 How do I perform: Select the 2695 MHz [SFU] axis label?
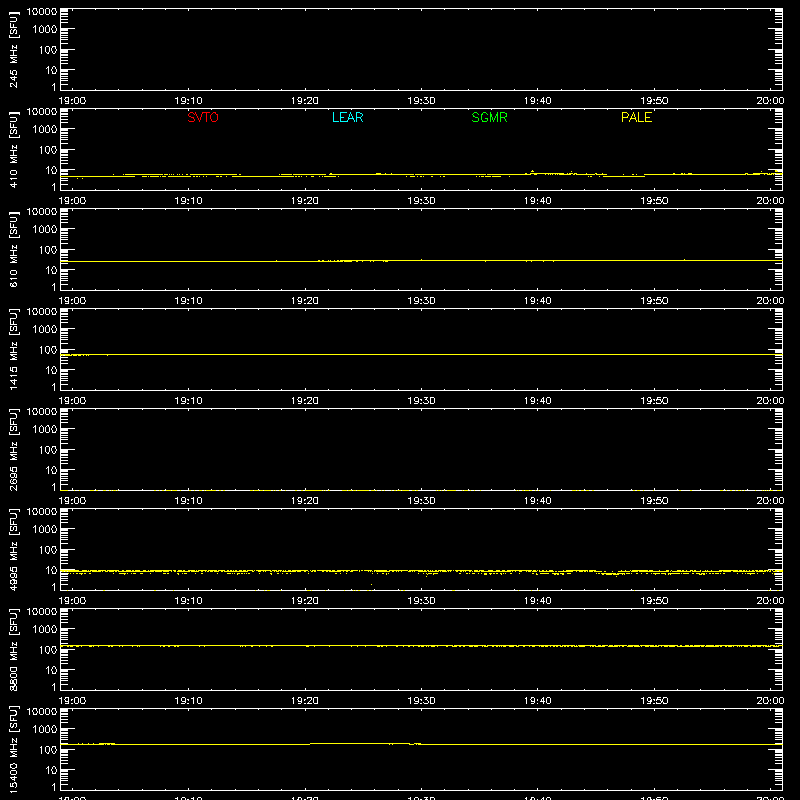tap(13, 449)
